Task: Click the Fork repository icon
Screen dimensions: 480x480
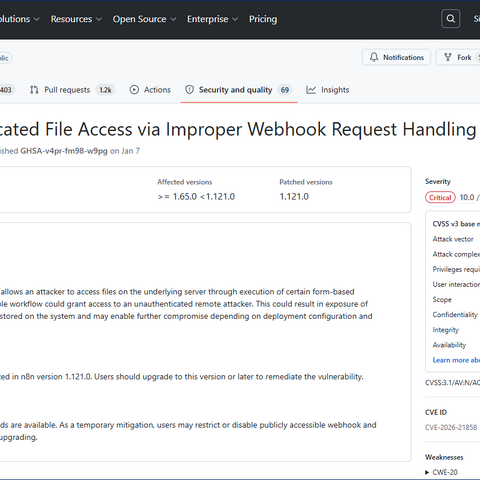Action: pyautogui.click(x=448, y=57)
